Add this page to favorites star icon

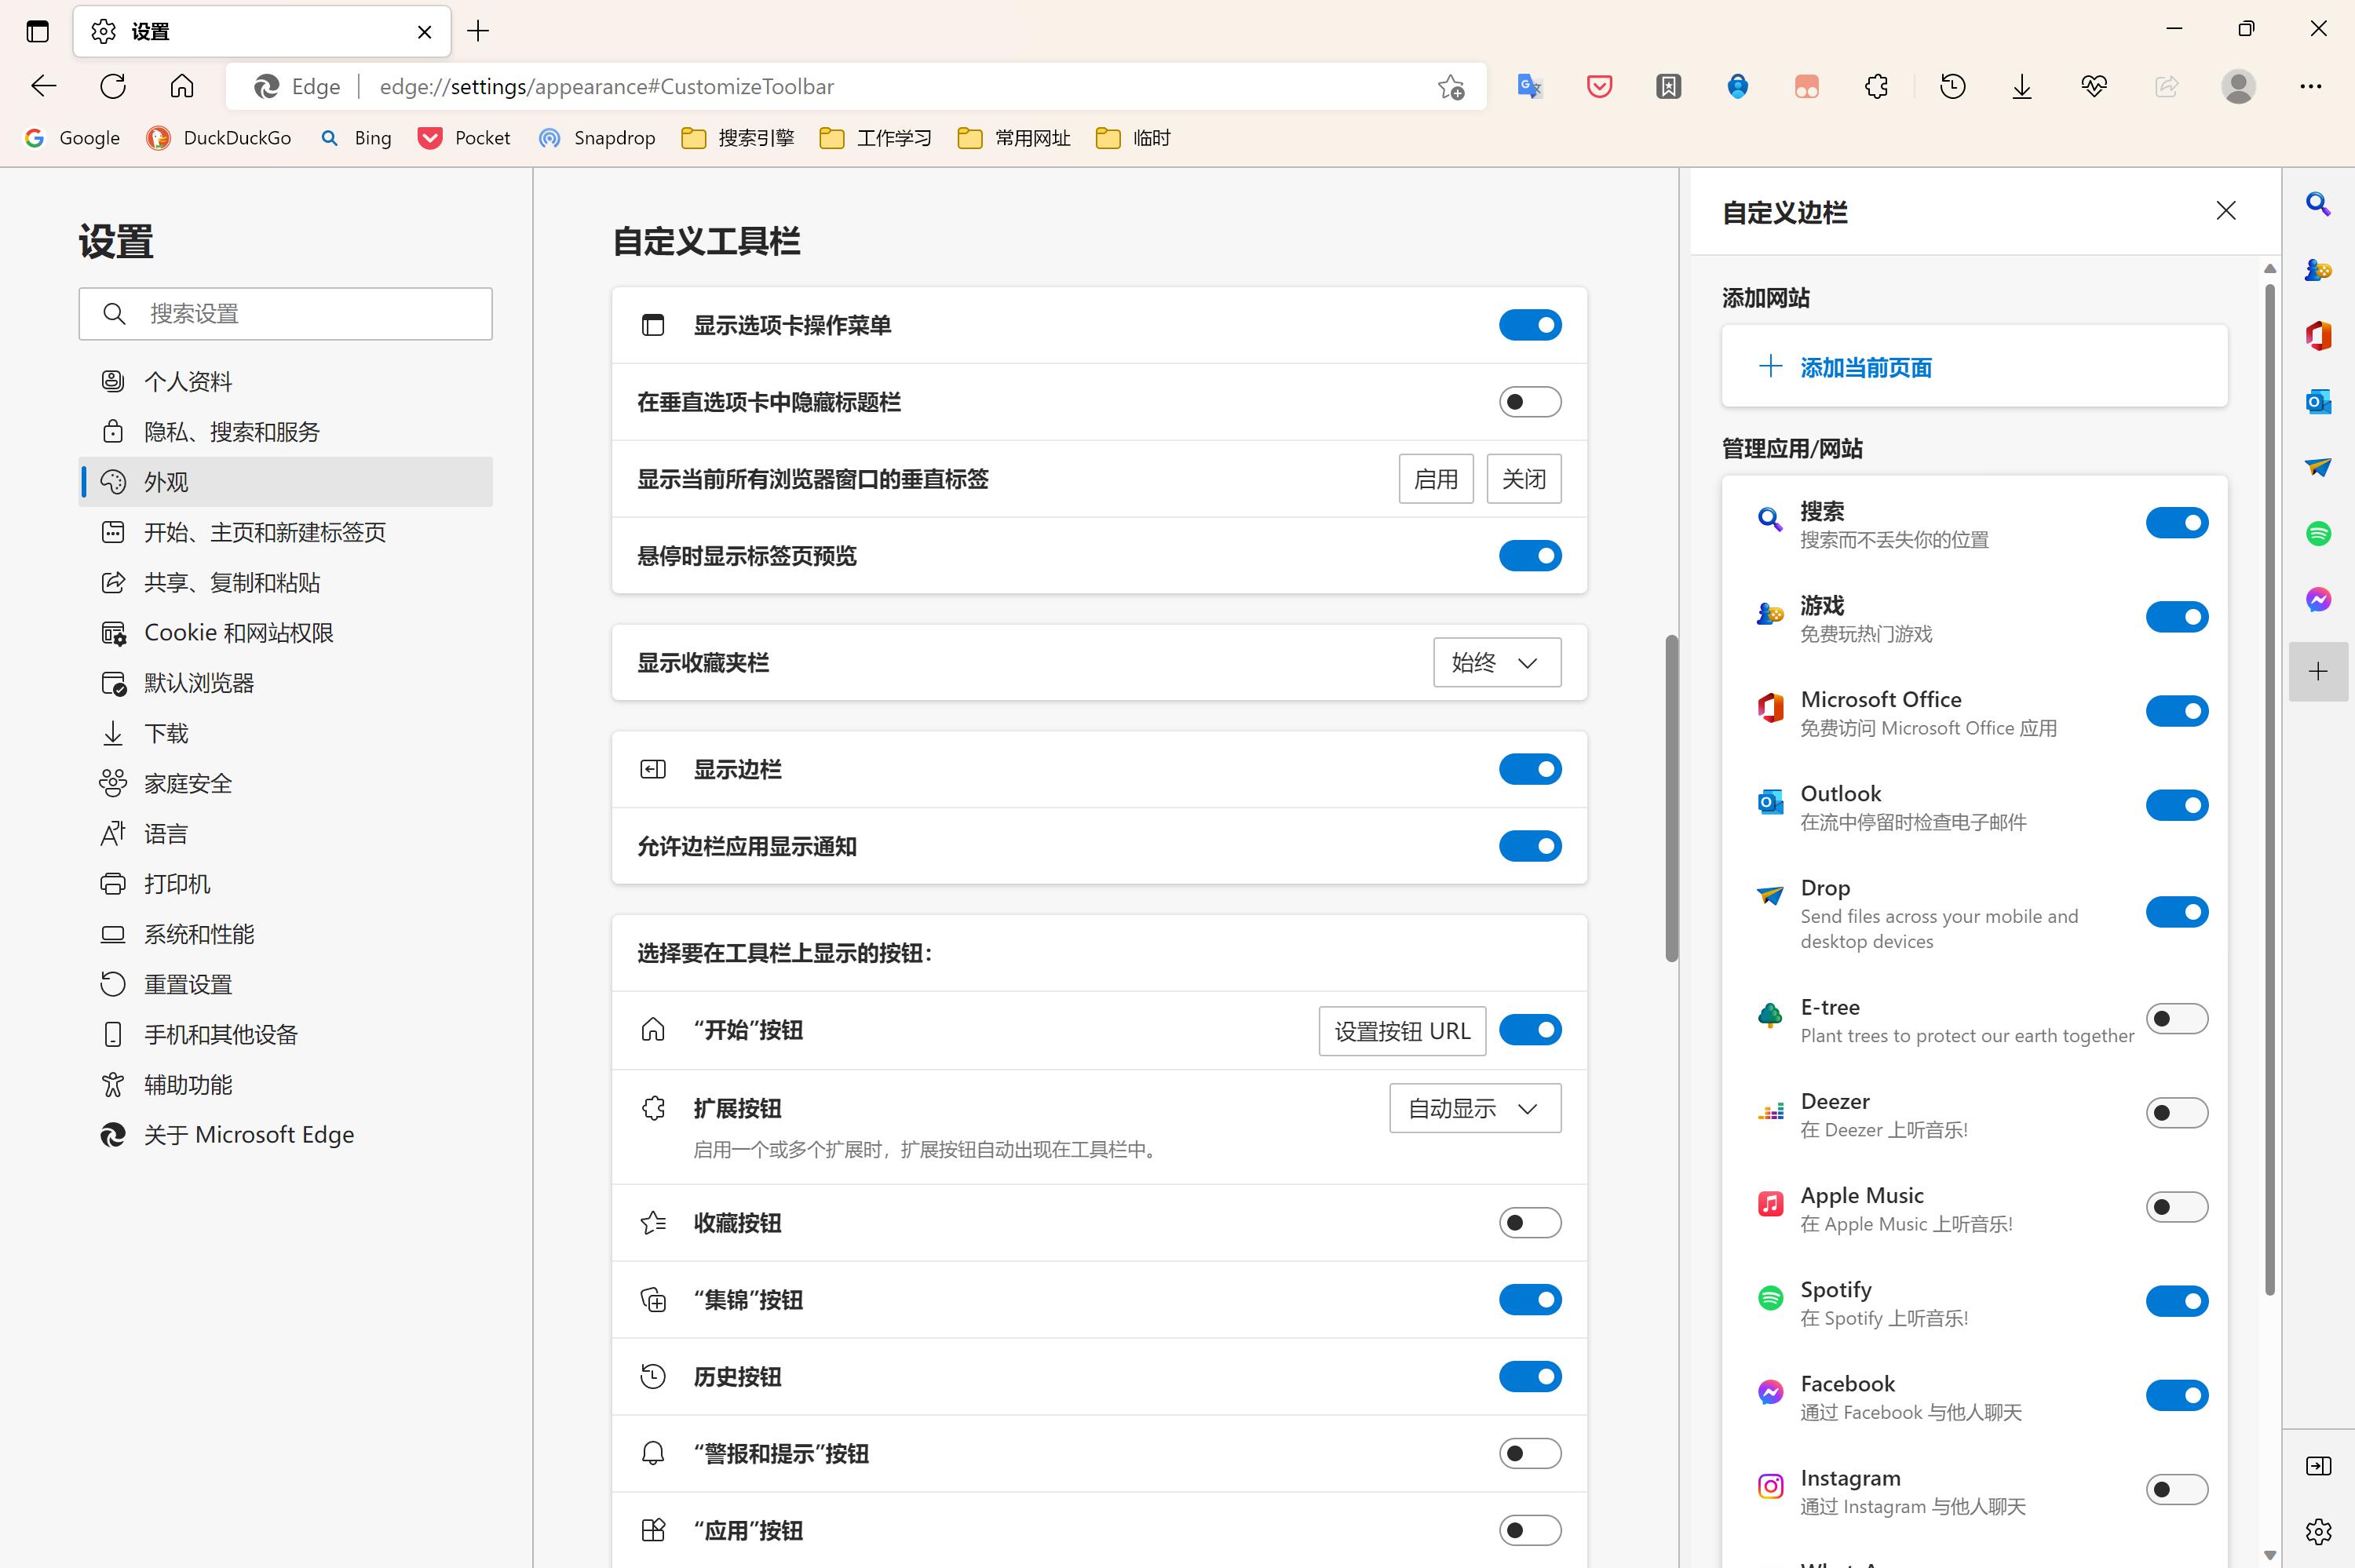(1451, 87)
